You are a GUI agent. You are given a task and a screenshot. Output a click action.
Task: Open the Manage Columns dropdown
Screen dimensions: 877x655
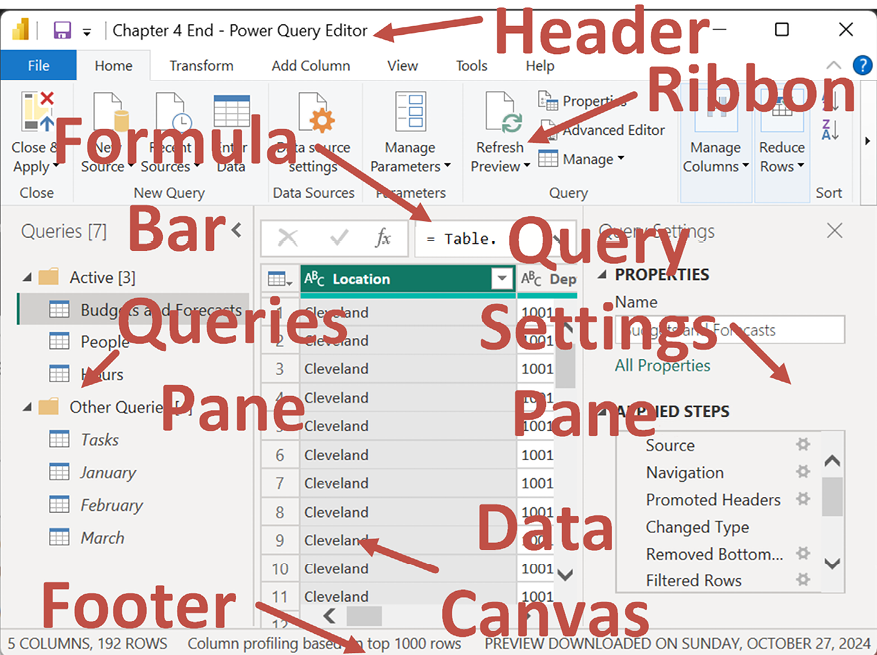click(x=715, y=157)
